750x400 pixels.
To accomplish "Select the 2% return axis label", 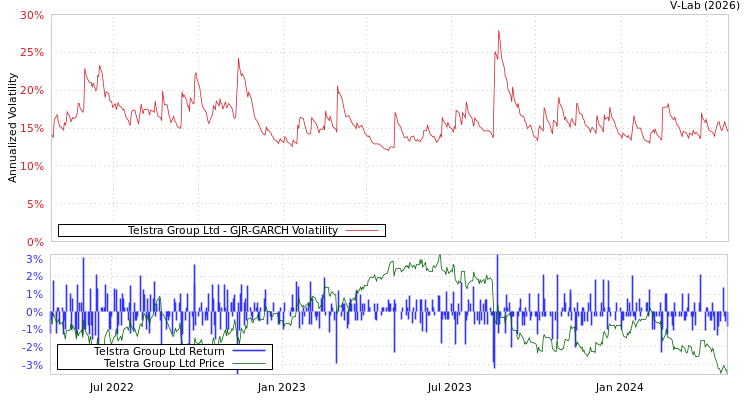I will (x=35, y=277).
